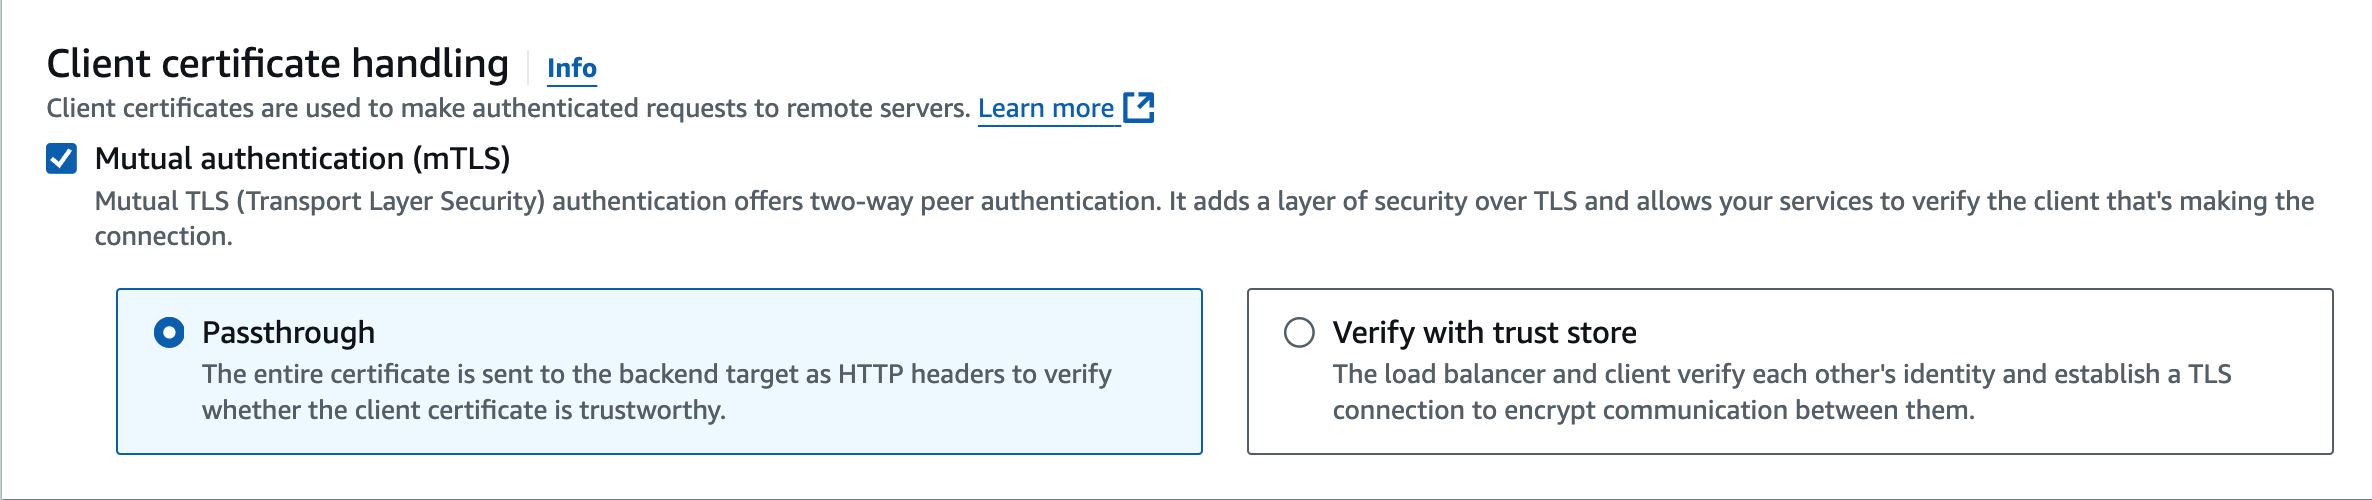Open the Info link beside Client certificate handling
Image resolution: width=2372 pixels, height=500 pixels.
[571, 68]
